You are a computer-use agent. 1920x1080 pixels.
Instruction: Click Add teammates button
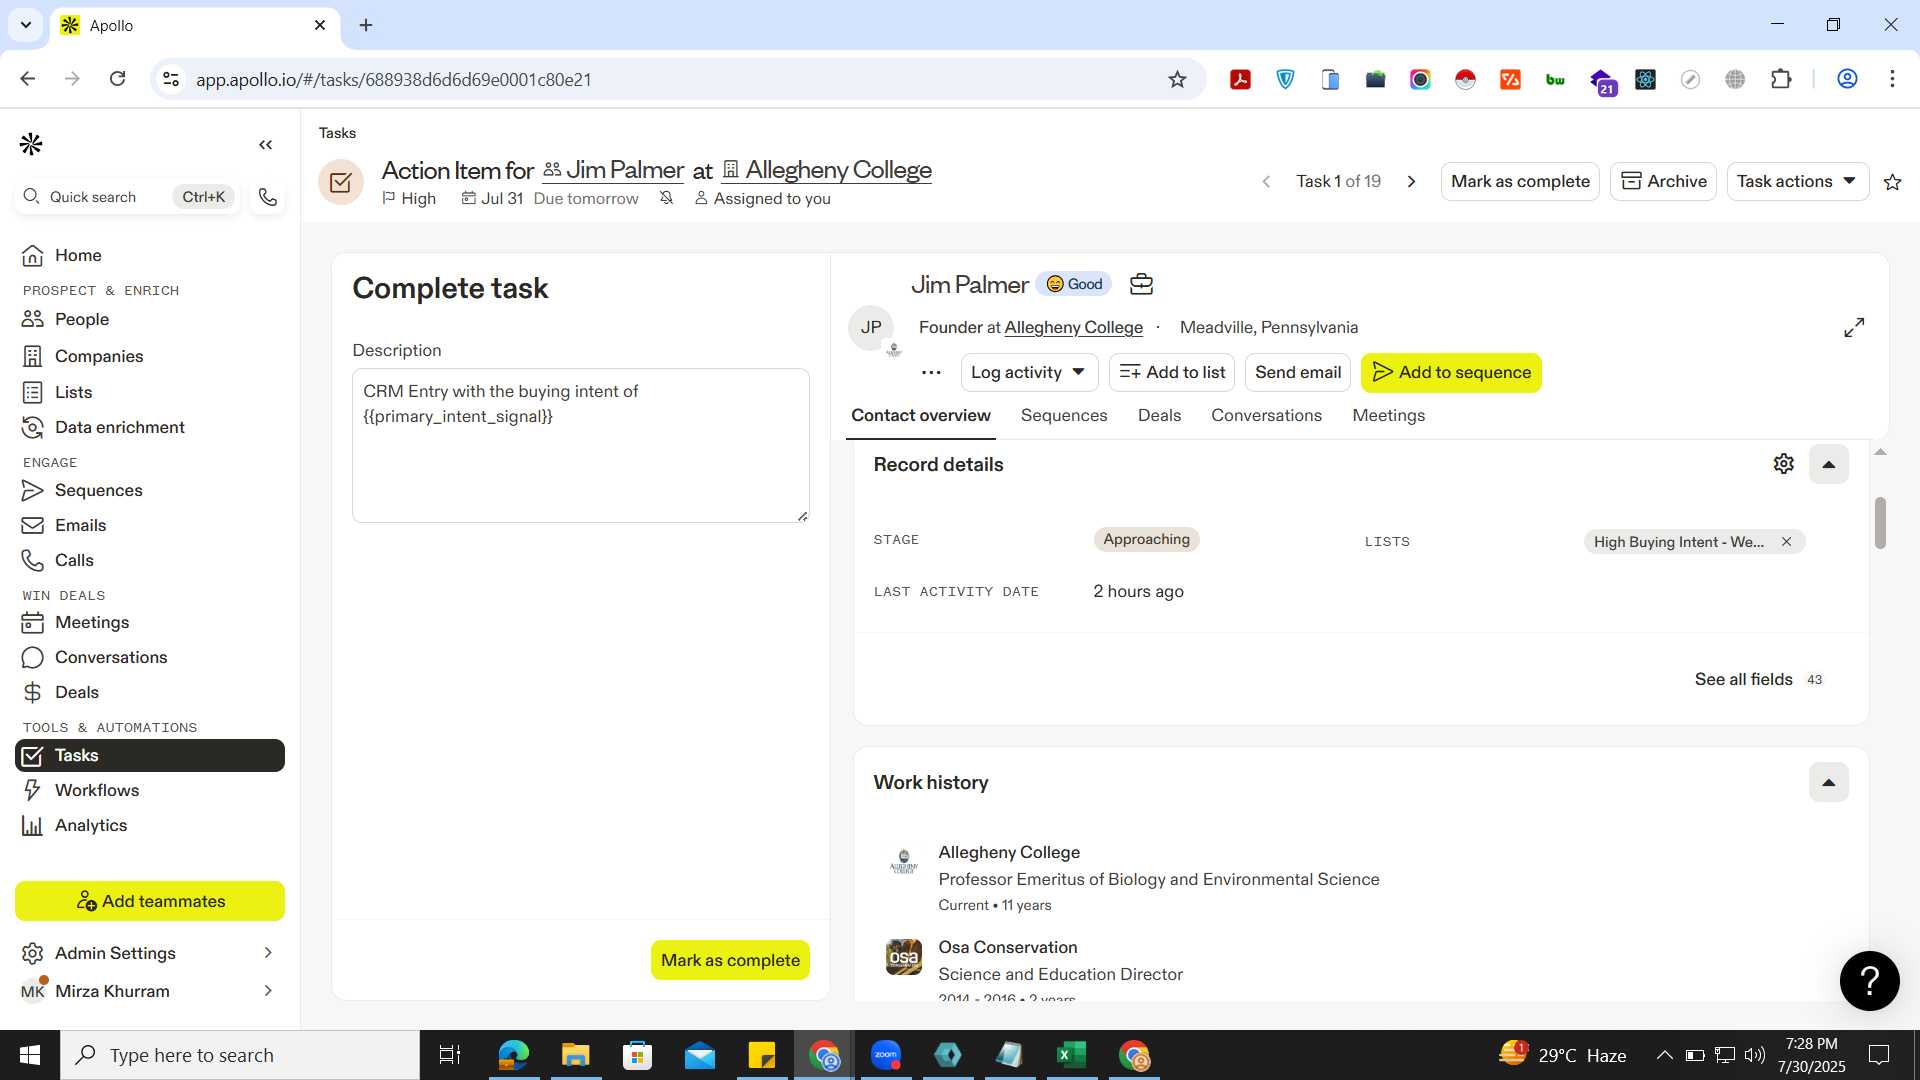click(x=150, y=901)
